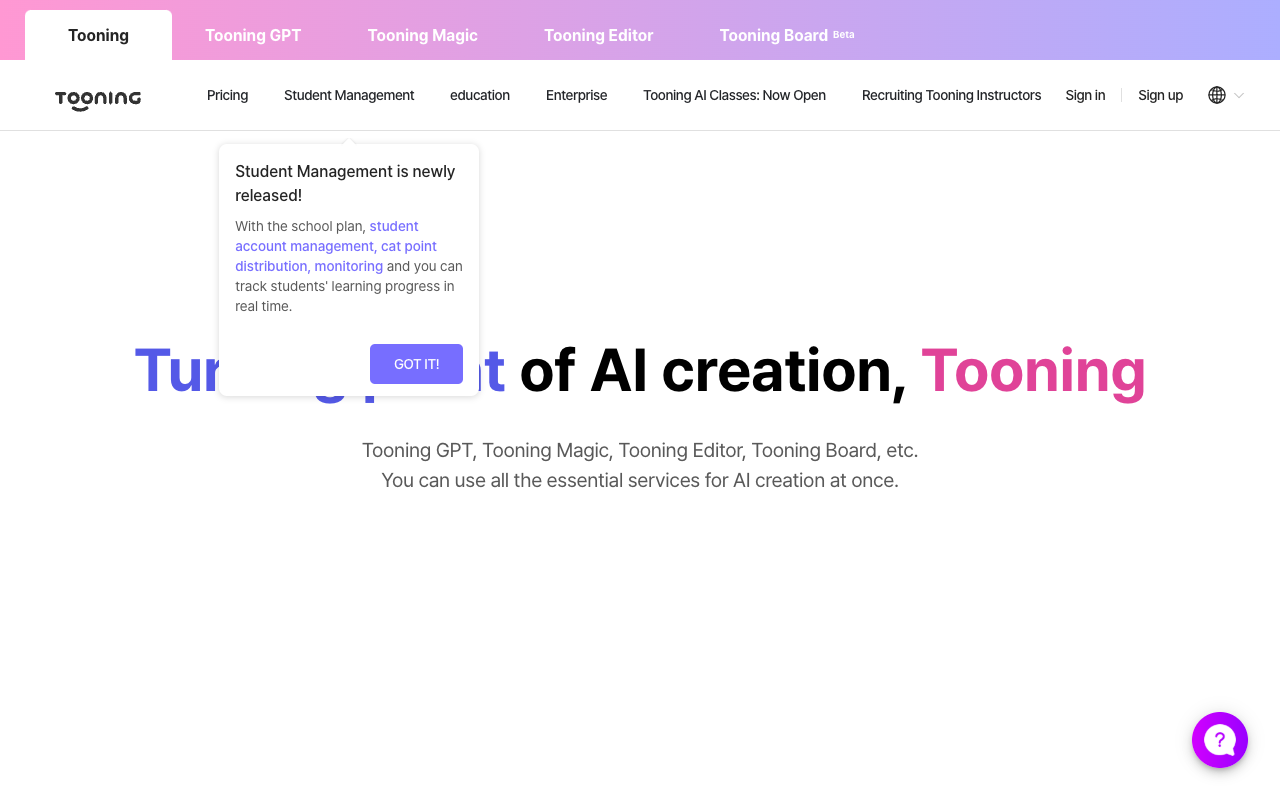Click the pink 'Tooning' headline word
The height and width of the screenshot is (800, 1280).
(x=1033, y=371)
